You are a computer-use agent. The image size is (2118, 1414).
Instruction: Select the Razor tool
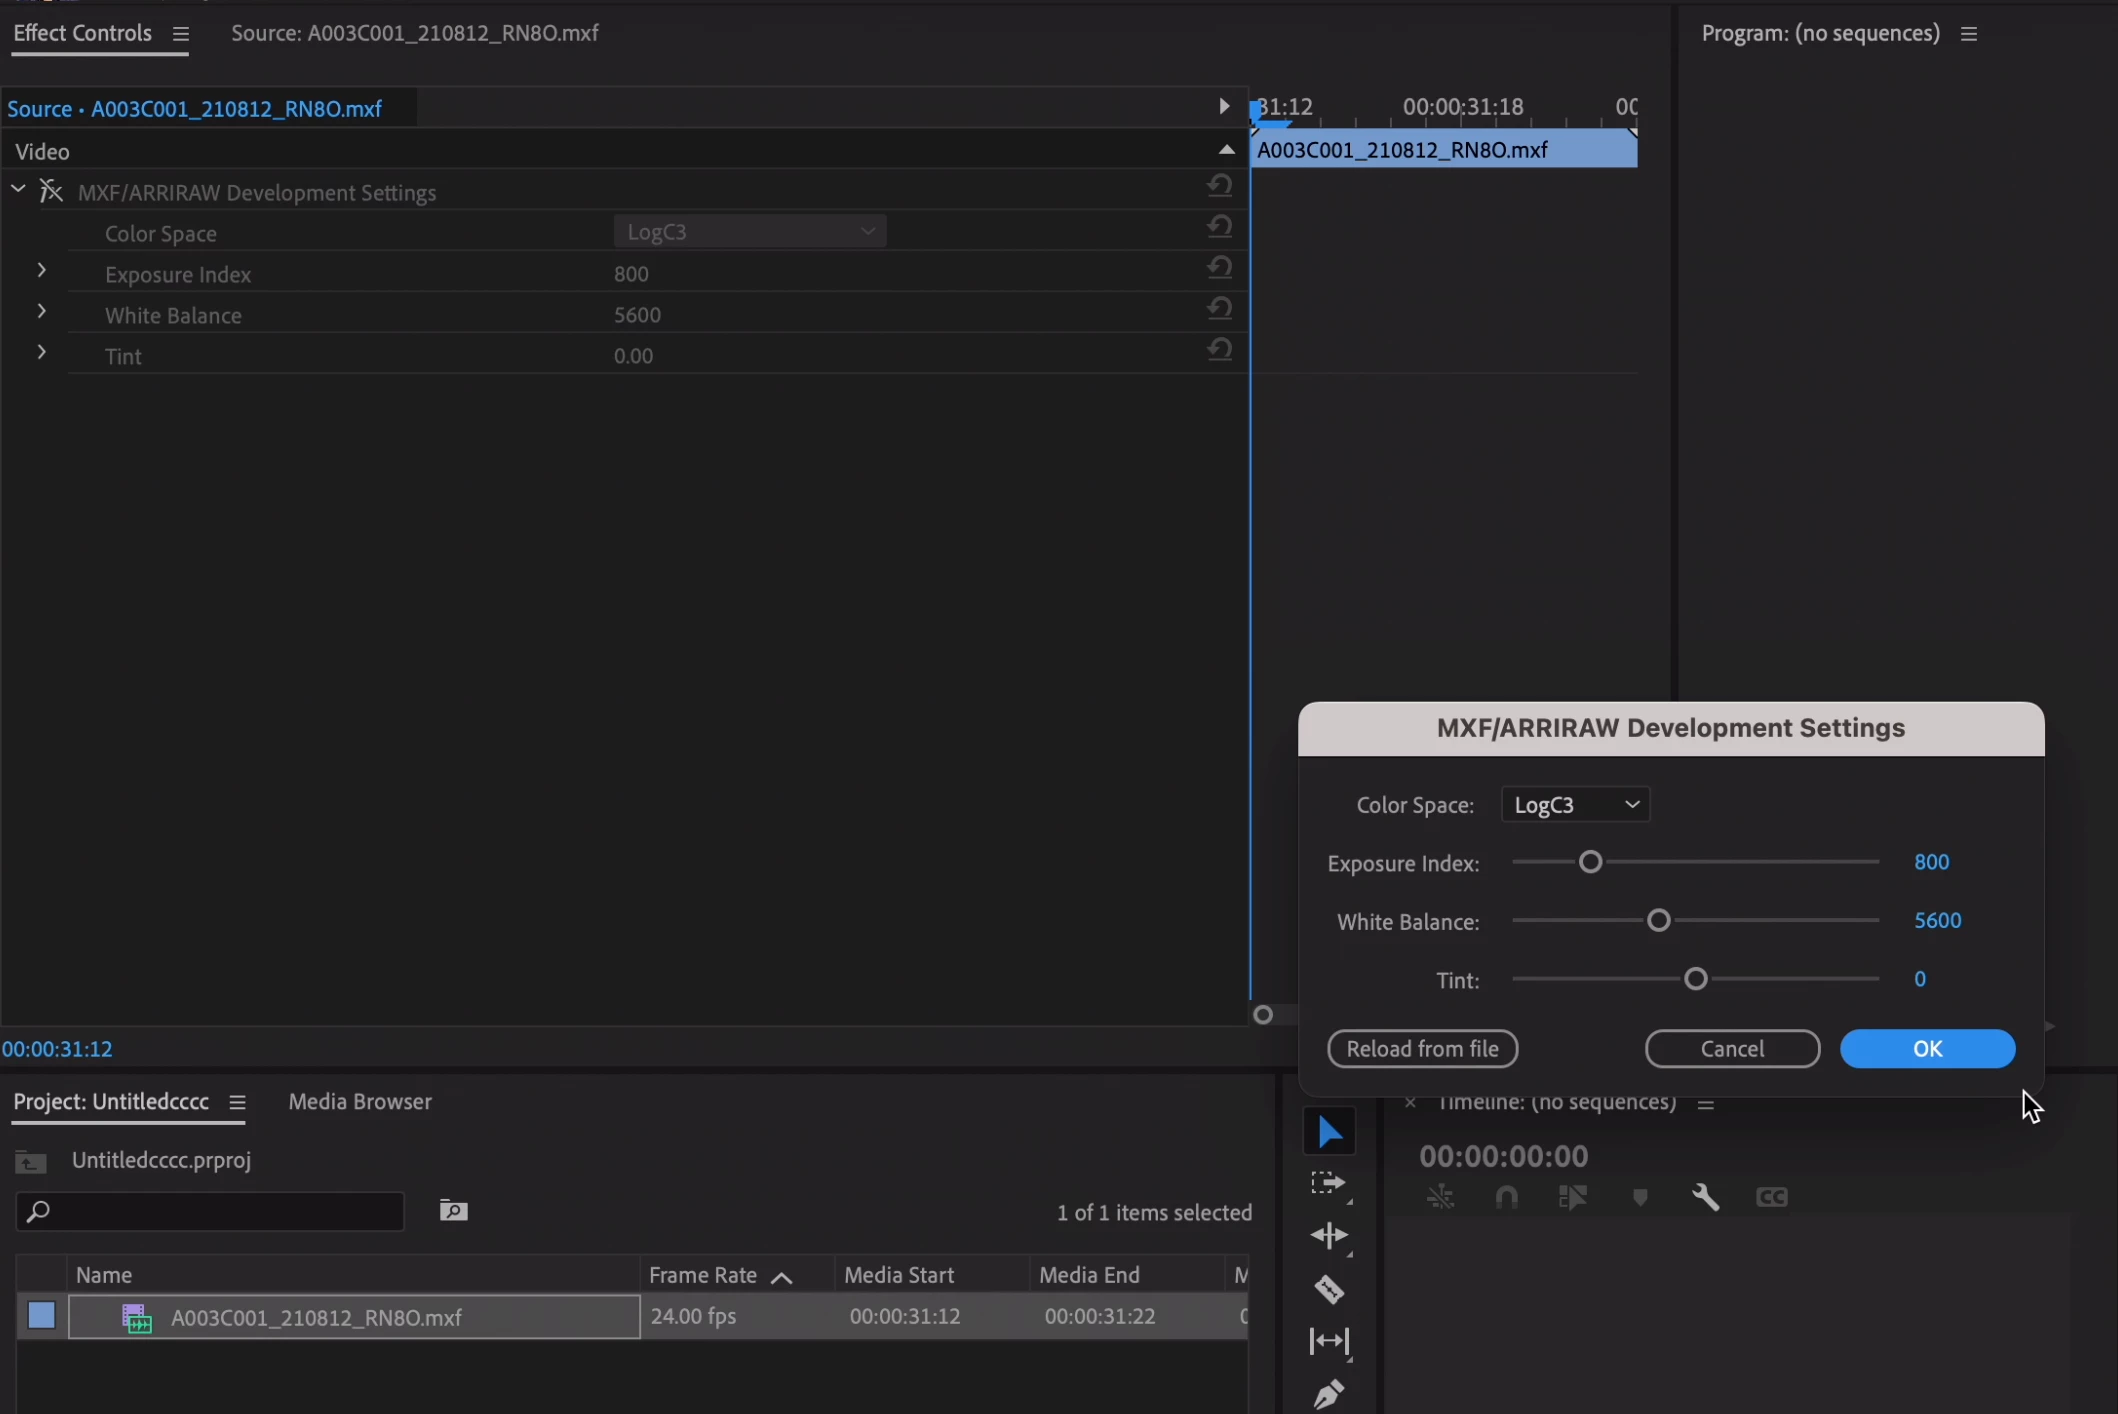click(x=1329, y=1289)
